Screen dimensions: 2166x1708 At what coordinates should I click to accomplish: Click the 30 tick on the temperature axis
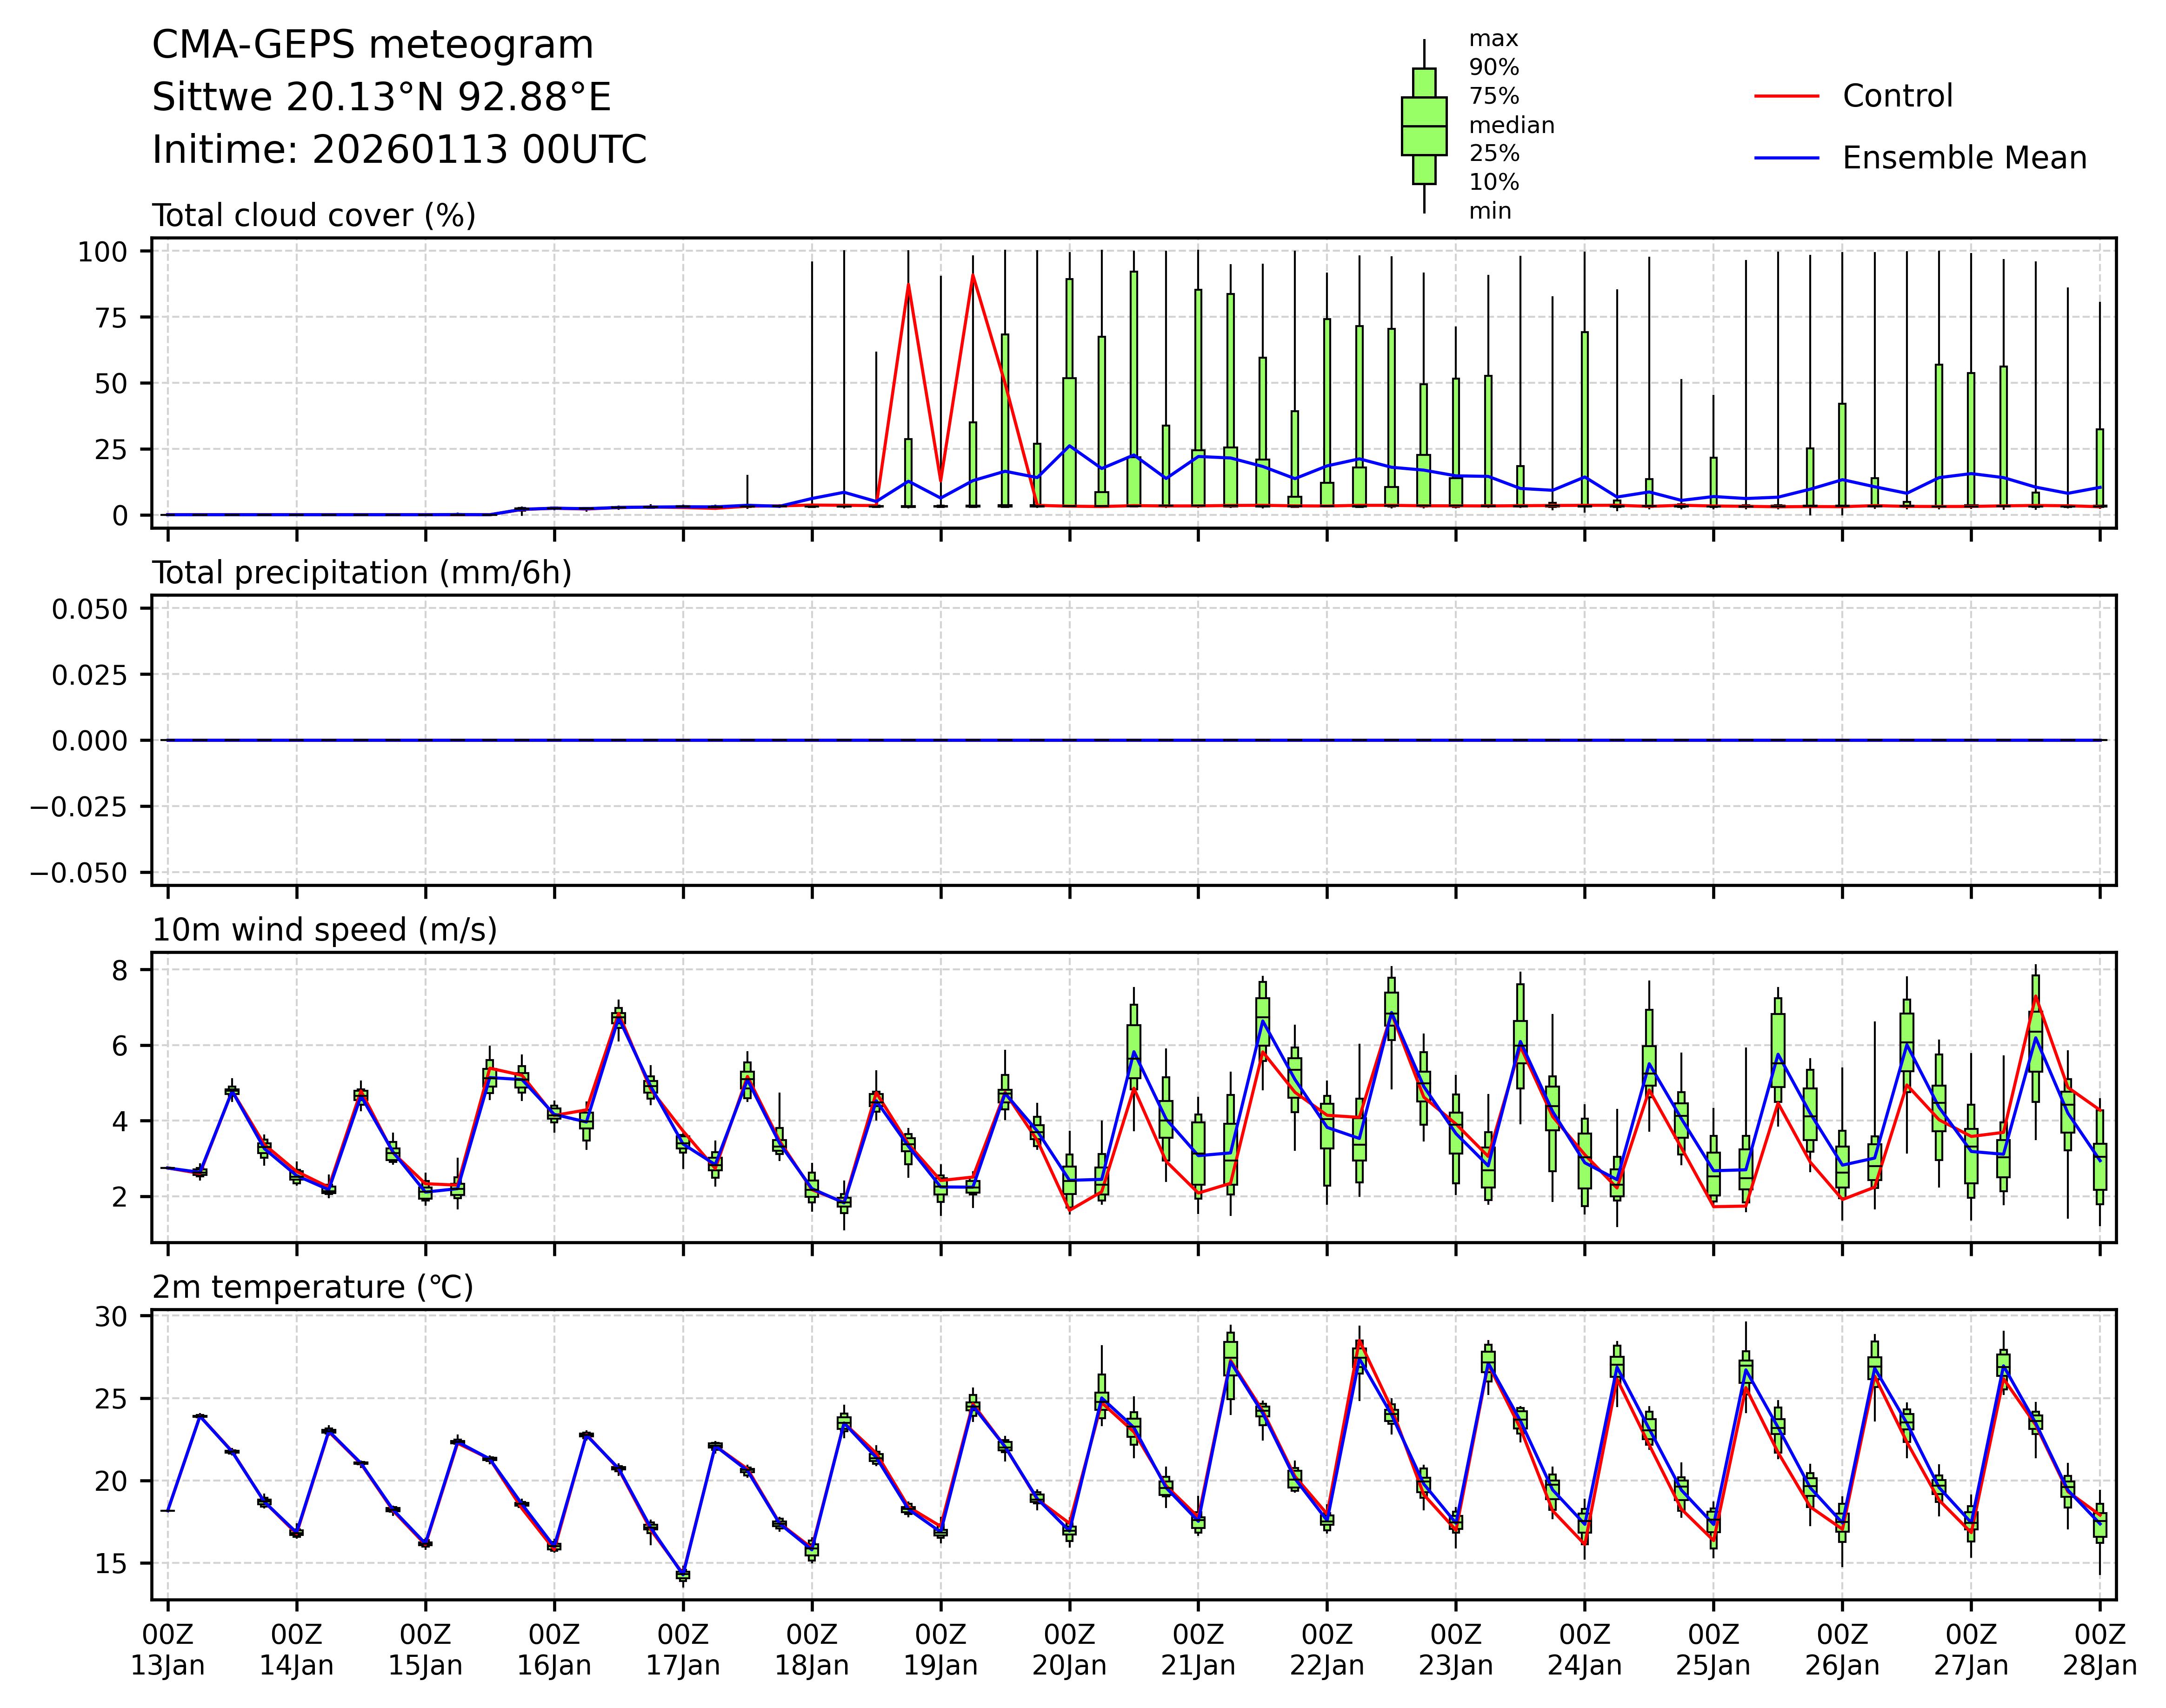(110, 1317)
